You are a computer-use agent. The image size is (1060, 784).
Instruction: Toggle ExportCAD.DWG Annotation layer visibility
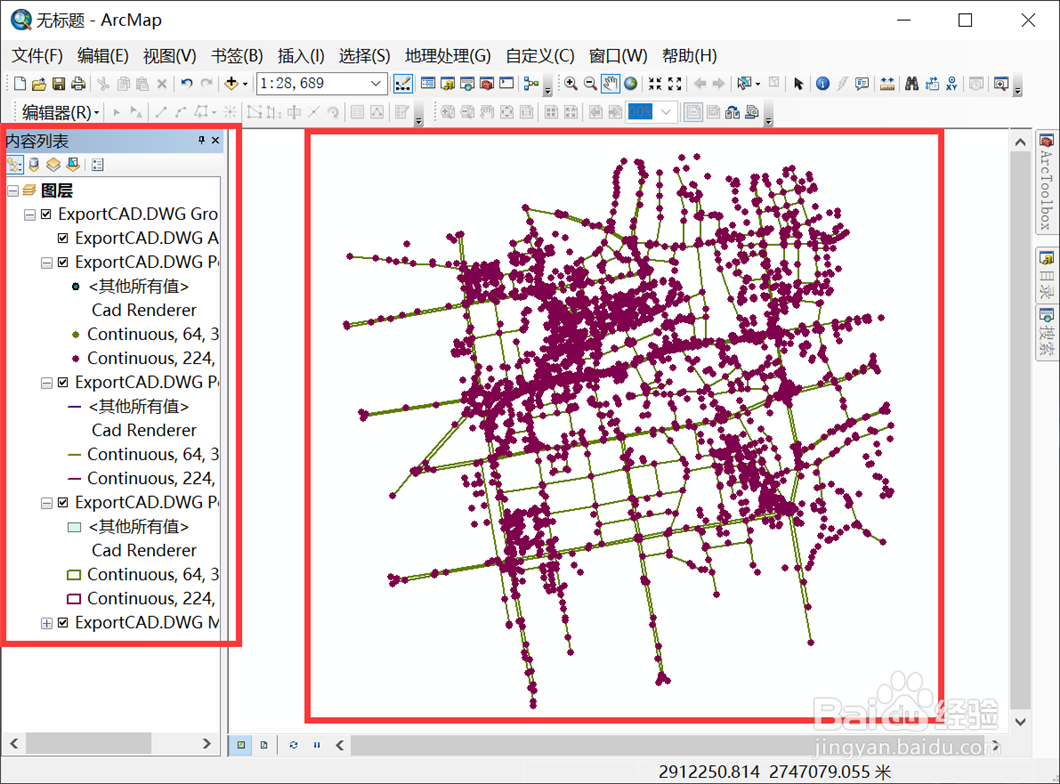pos(63,238)
